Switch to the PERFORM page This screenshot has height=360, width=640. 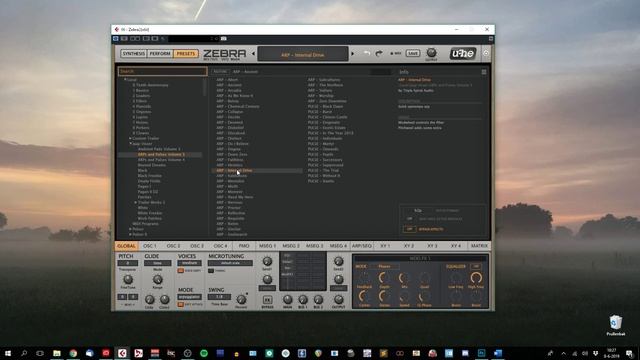tap(160, 53)
